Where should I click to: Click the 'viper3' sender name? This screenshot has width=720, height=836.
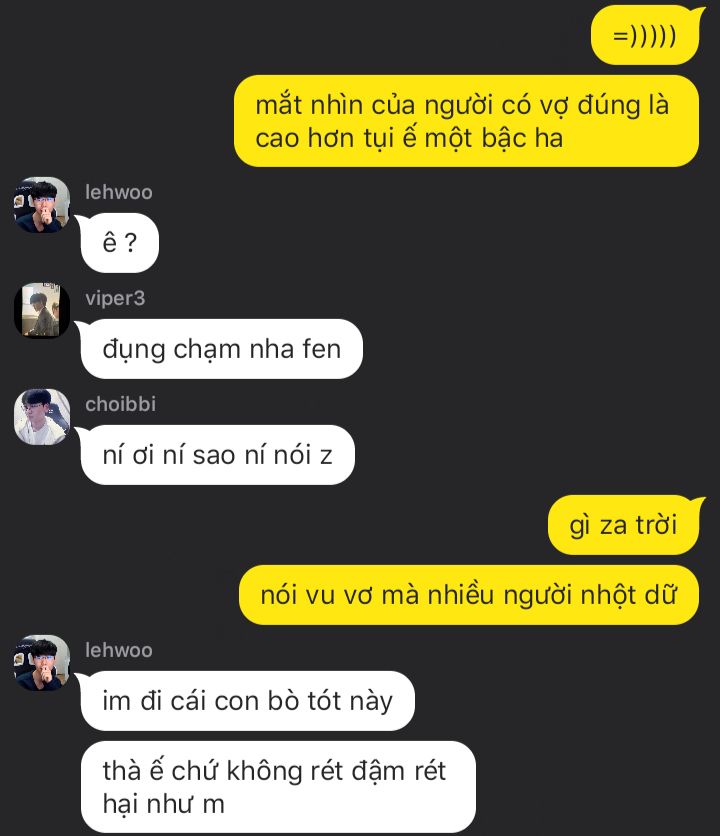pos(115,299)
